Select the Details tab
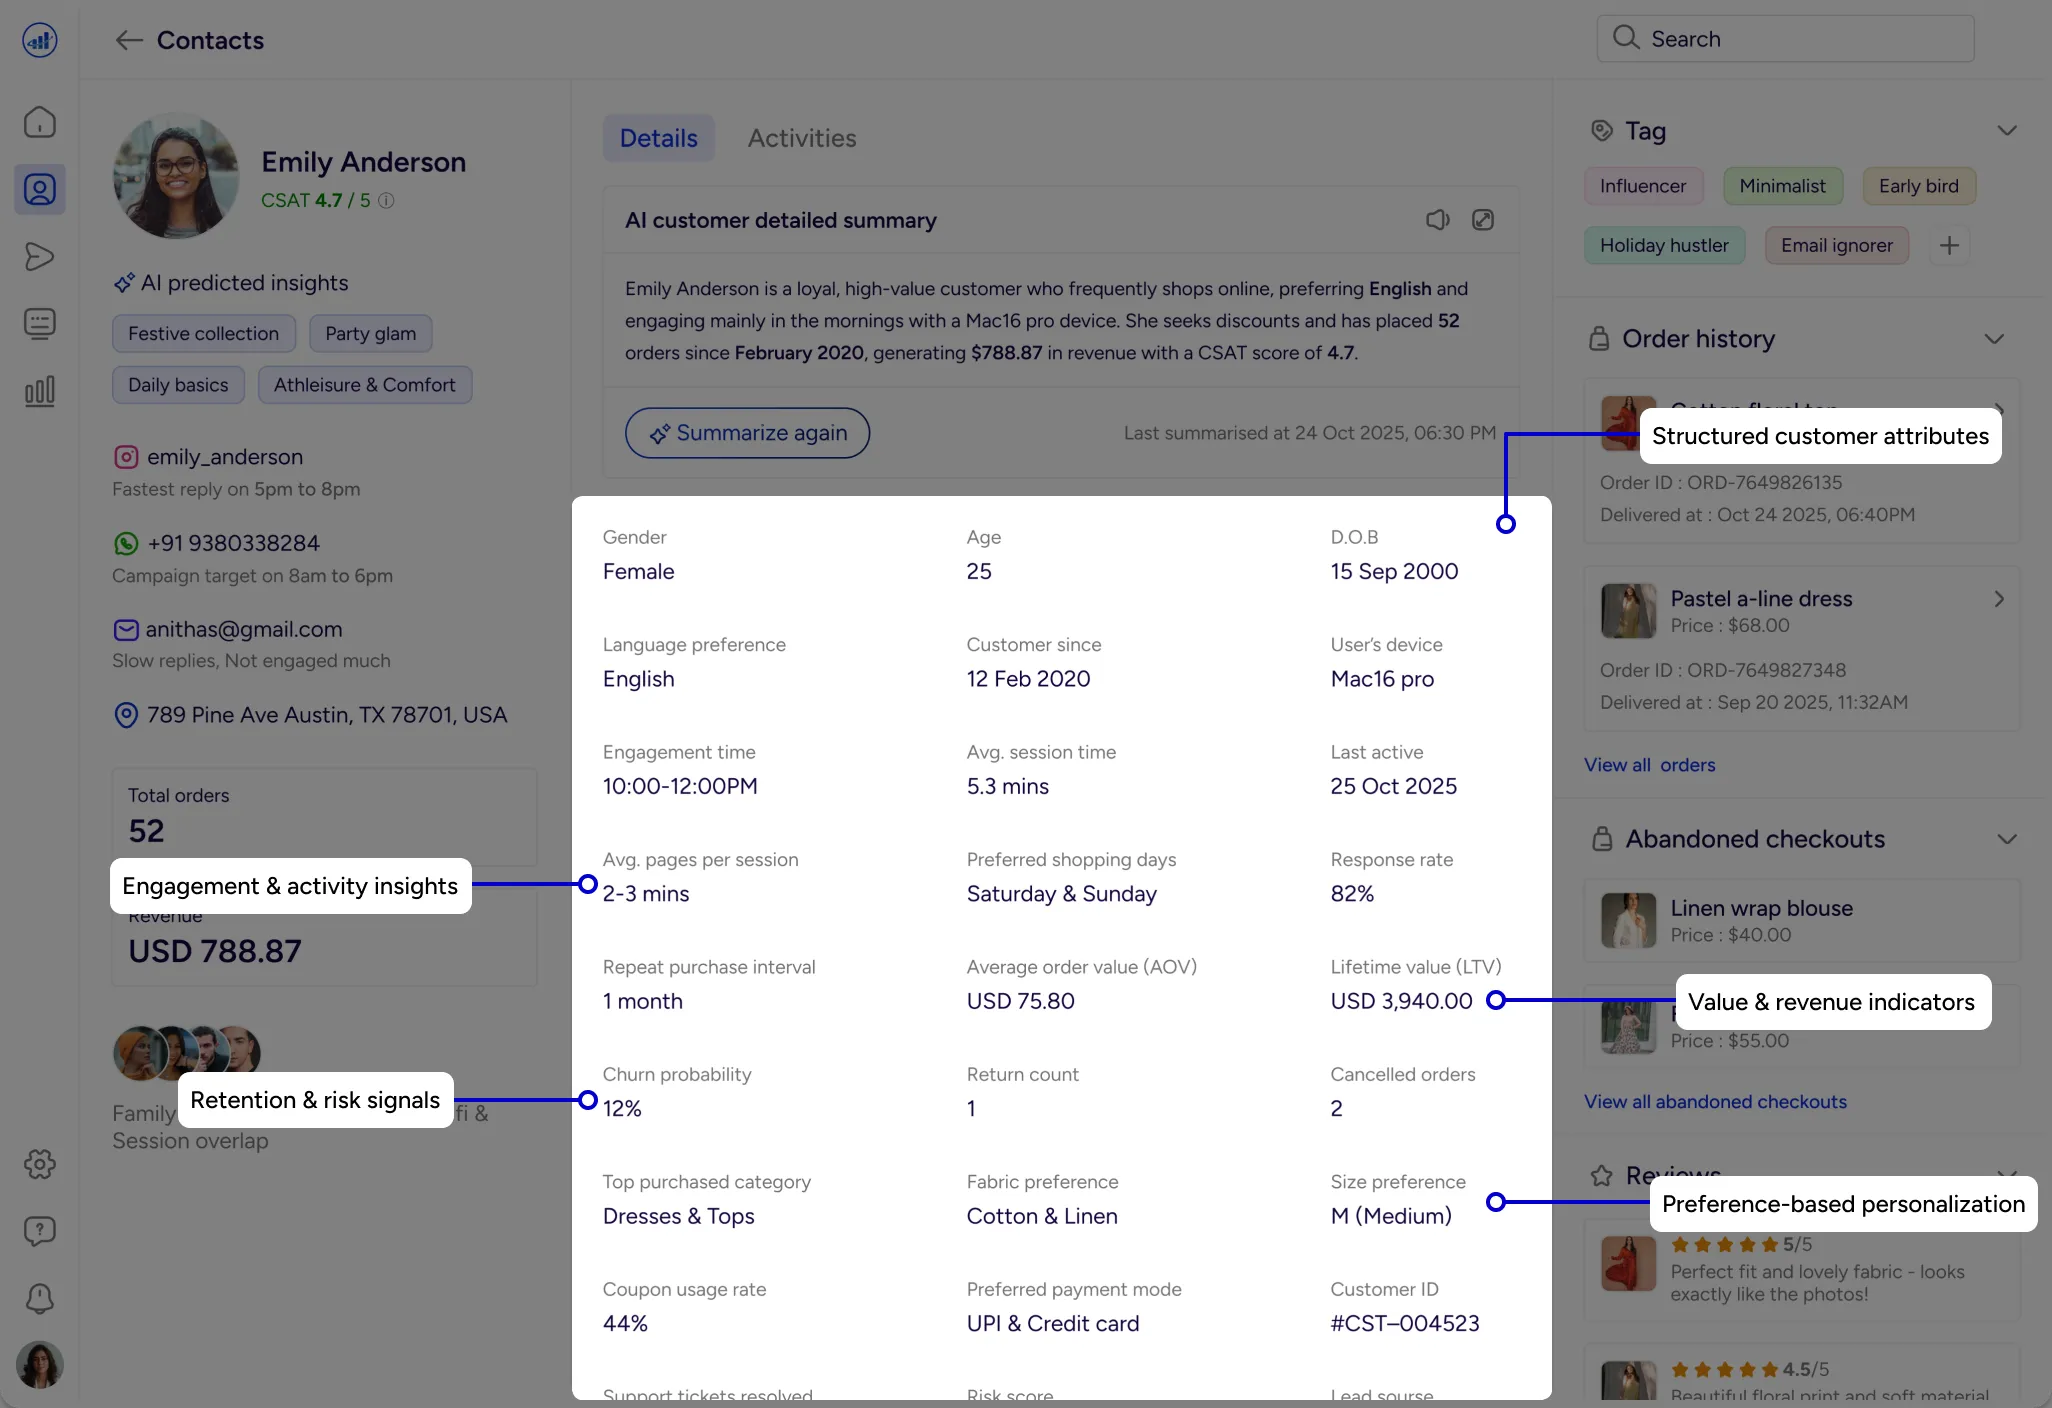The width and height of the screenshot is (2052, 1408). click(x=658, y=138)
